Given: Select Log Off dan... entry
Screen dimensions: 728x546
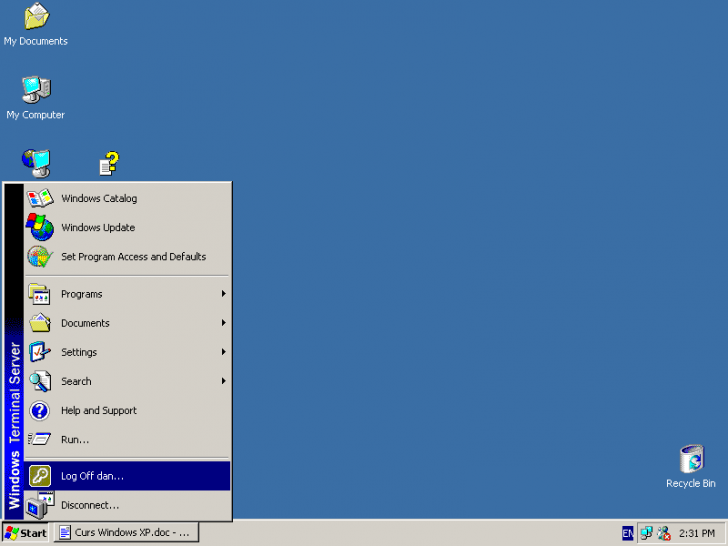Looking at the screenshot, I should tap(127, 476).
